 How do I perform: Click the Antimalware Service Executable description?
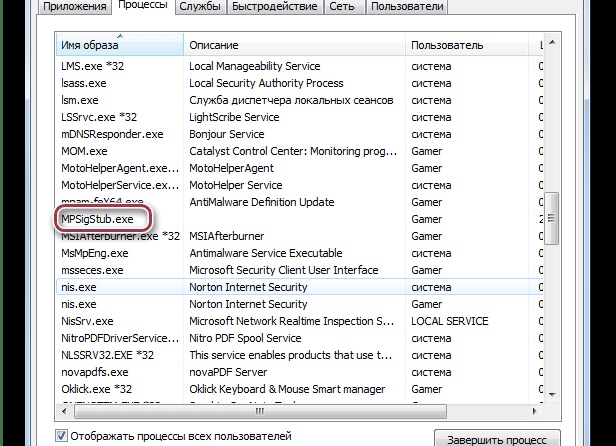266,253
